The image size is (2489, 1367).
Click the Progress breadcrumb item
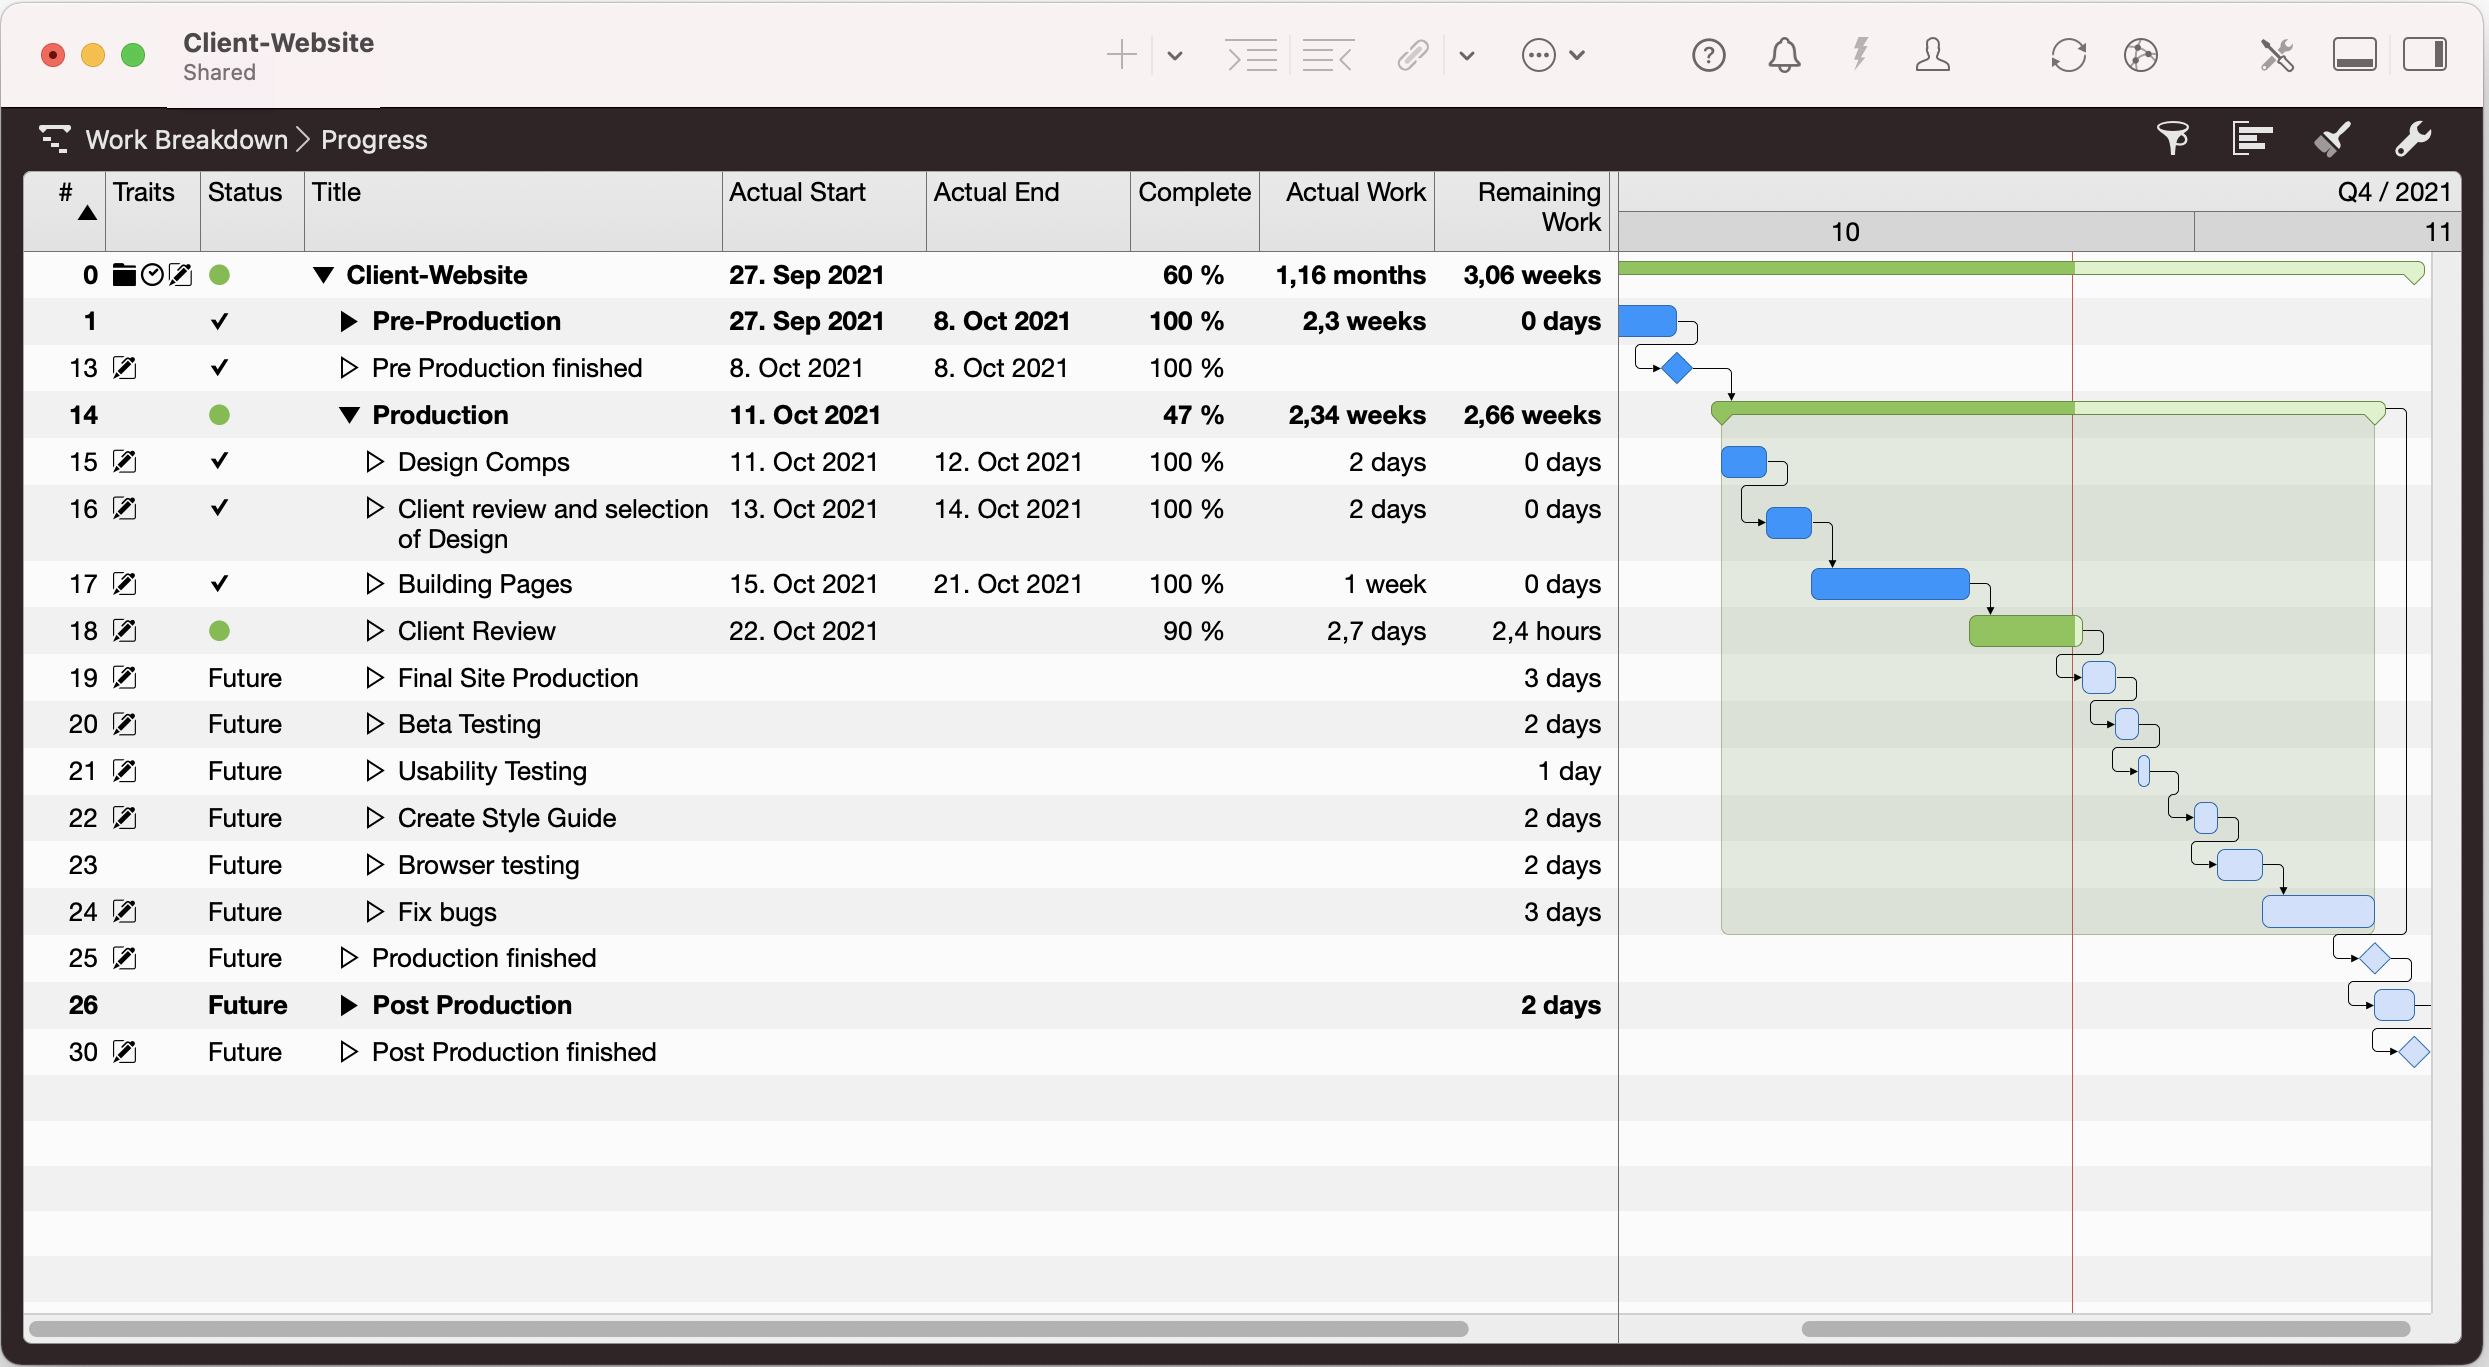point(374,140)
